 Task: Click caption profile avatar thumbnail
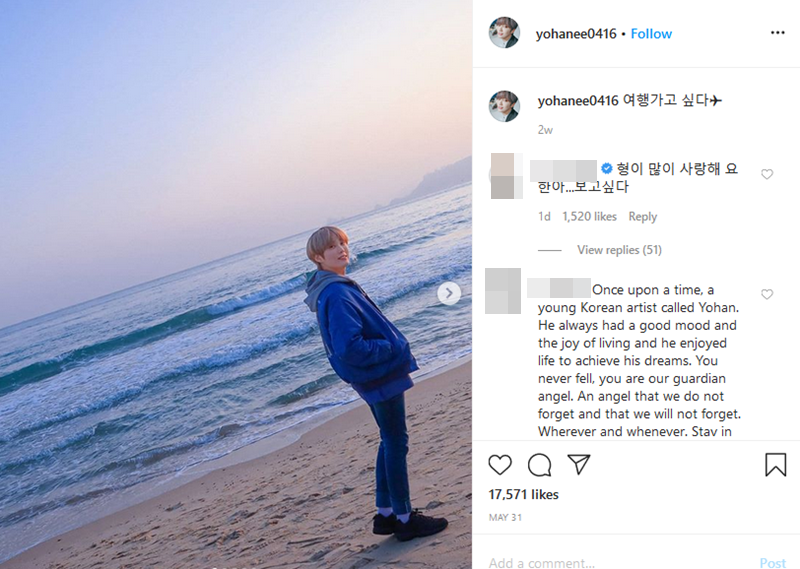pyautogui.click(x=504, y=105)
